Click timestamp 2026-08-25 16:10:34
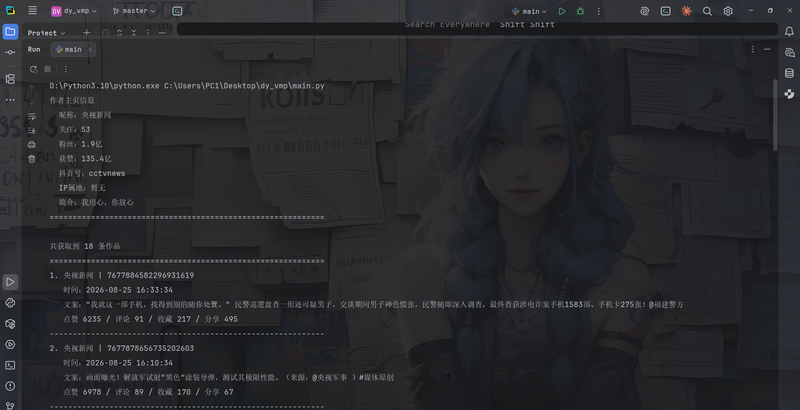Screen dimensions: 800x410 coord(129,363)
